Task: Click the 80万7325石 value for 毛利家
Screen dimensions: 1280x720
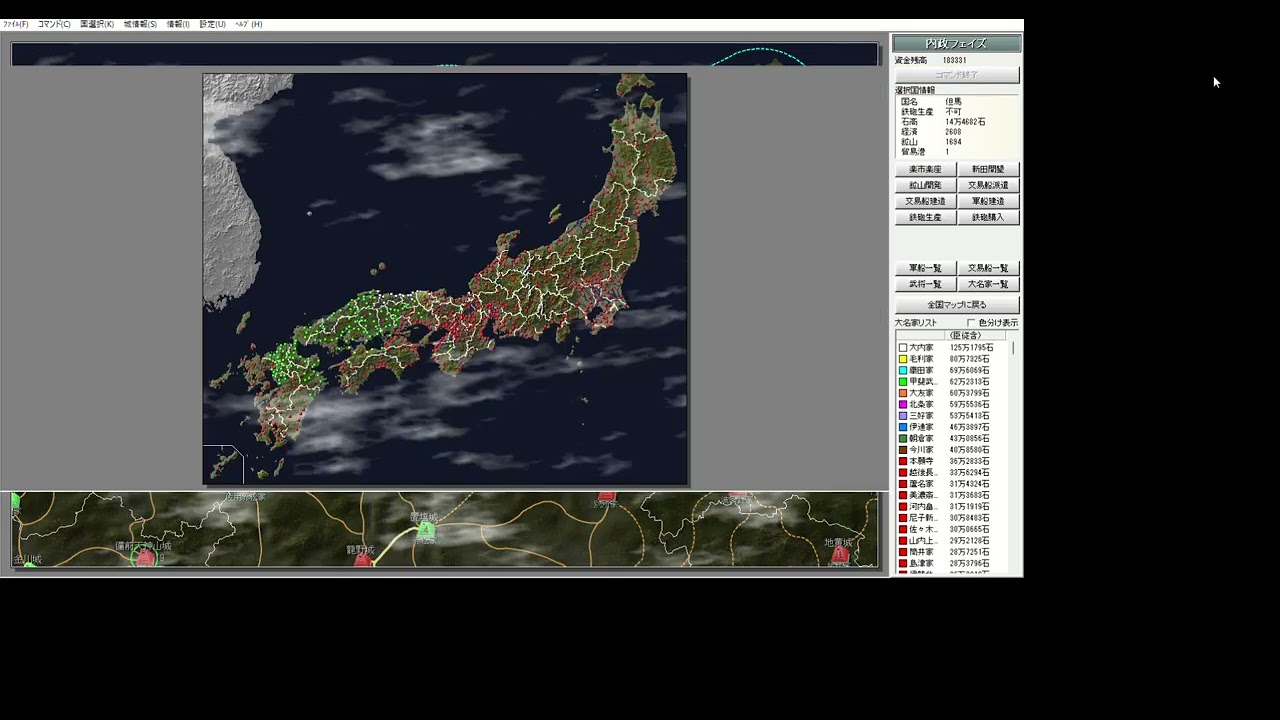Action: click(970, 359)
